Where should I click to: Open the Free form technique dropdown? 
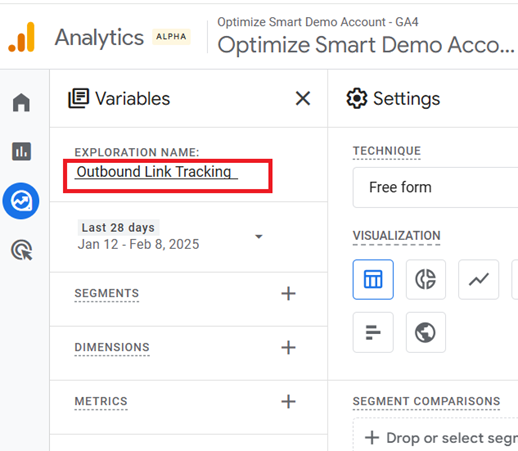click(x=435, y=188)
